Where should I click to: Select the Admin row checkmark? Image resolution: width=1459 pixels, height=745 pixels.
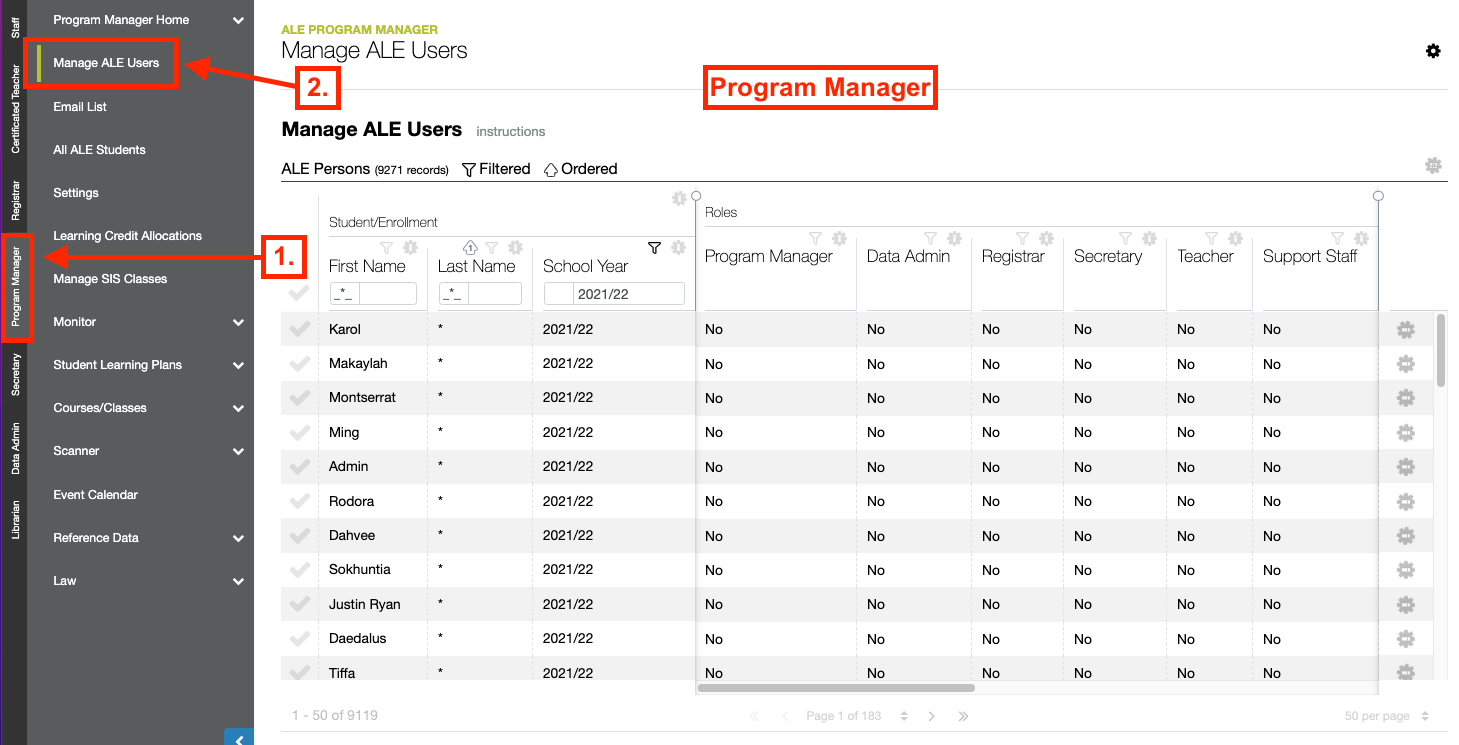(x=299, y=467)
